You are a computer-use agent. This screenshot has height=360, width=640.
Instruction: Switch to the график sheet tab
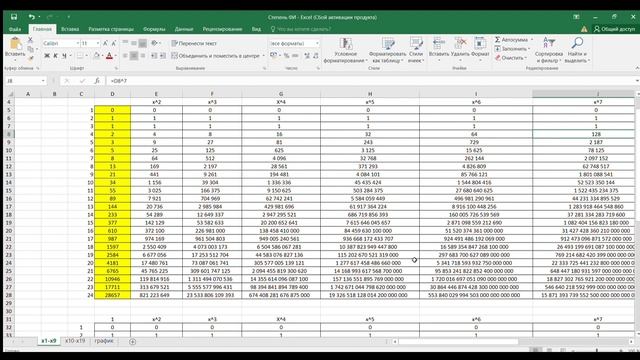pyautogui.click(x=104, y=341)
